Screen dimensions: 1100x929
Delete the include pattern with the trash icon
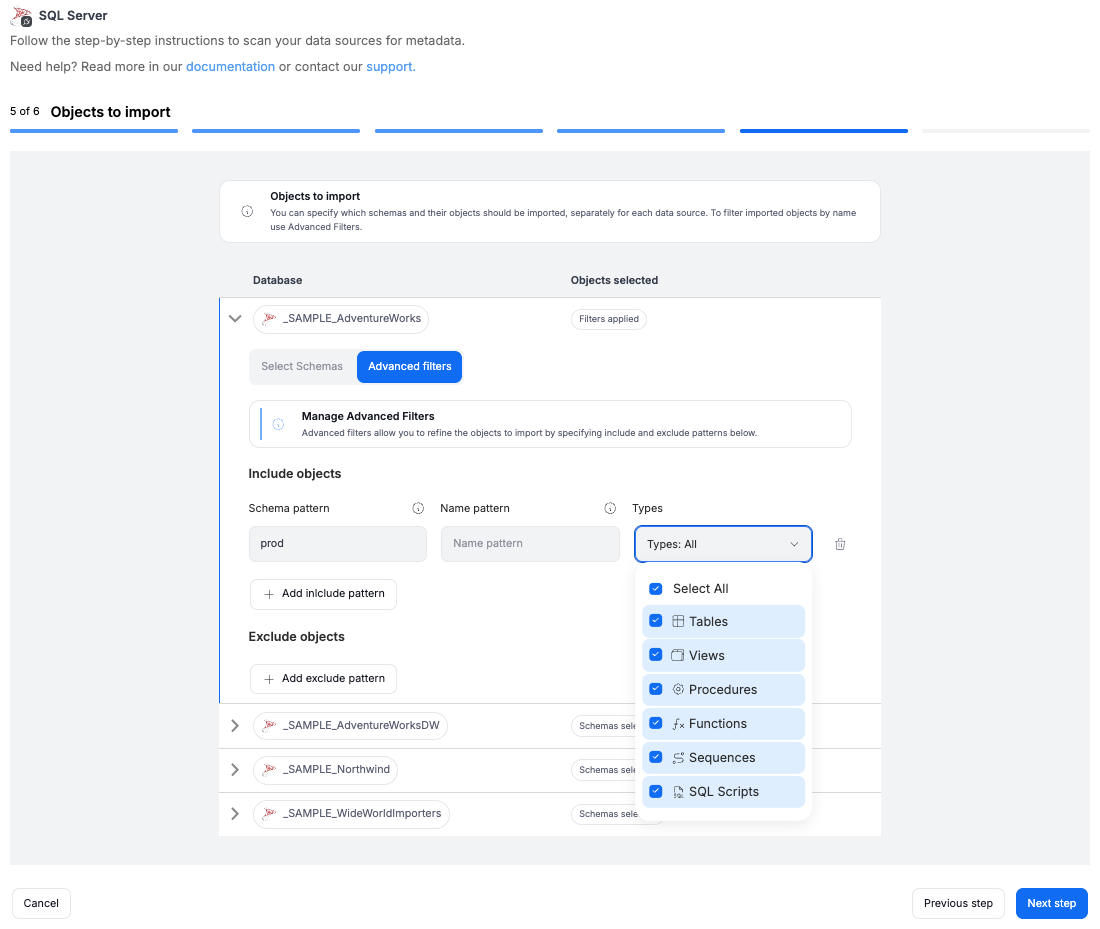point(840,544)
